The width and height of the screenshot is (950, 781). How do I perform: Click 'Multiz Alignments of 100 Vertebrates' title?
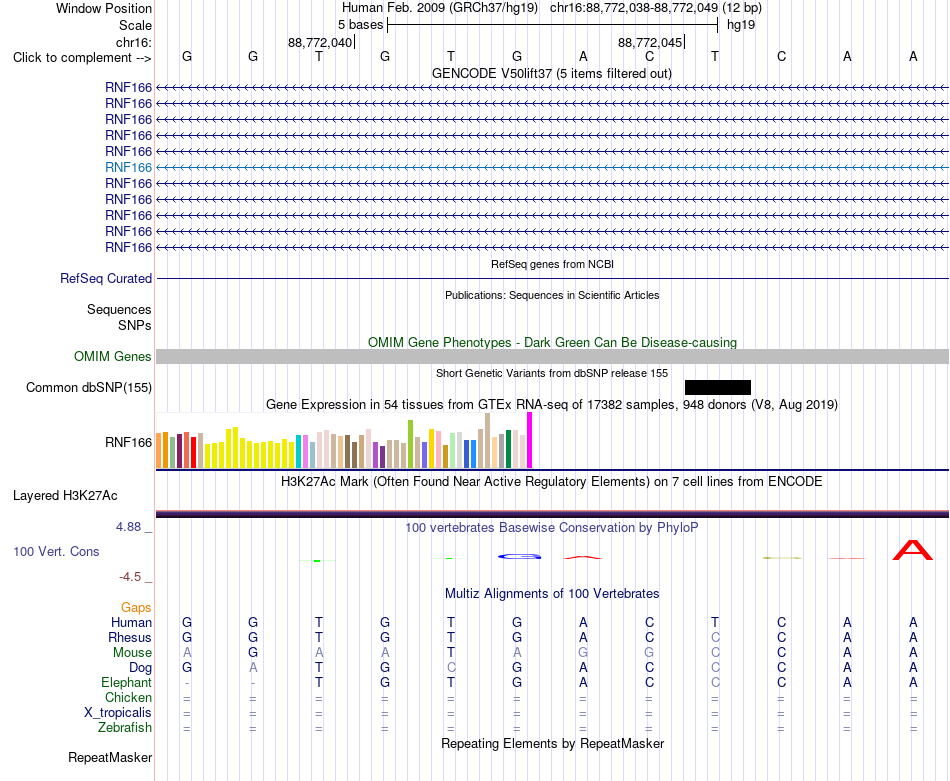[x=552, y=594]
